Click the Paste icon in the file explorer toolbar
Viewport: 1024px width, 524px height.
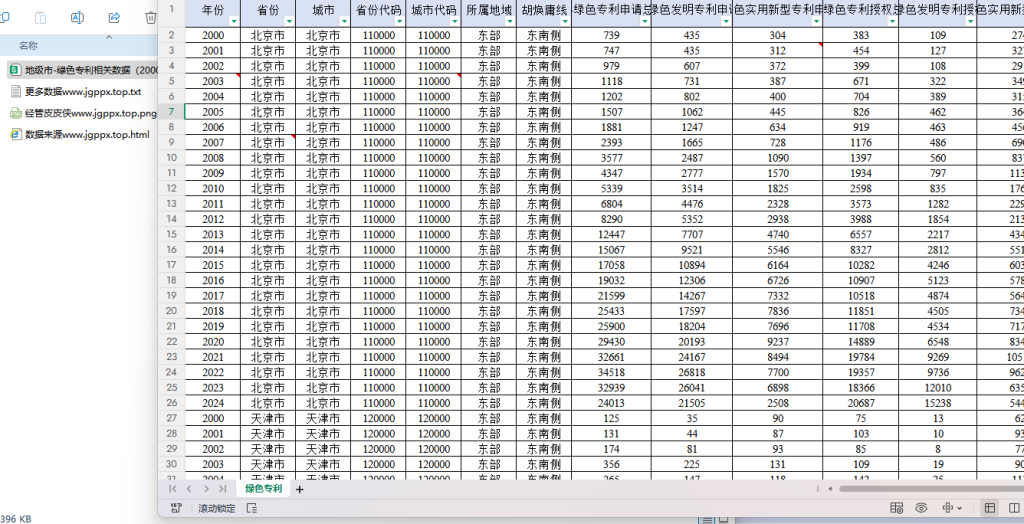click(40, 18)
